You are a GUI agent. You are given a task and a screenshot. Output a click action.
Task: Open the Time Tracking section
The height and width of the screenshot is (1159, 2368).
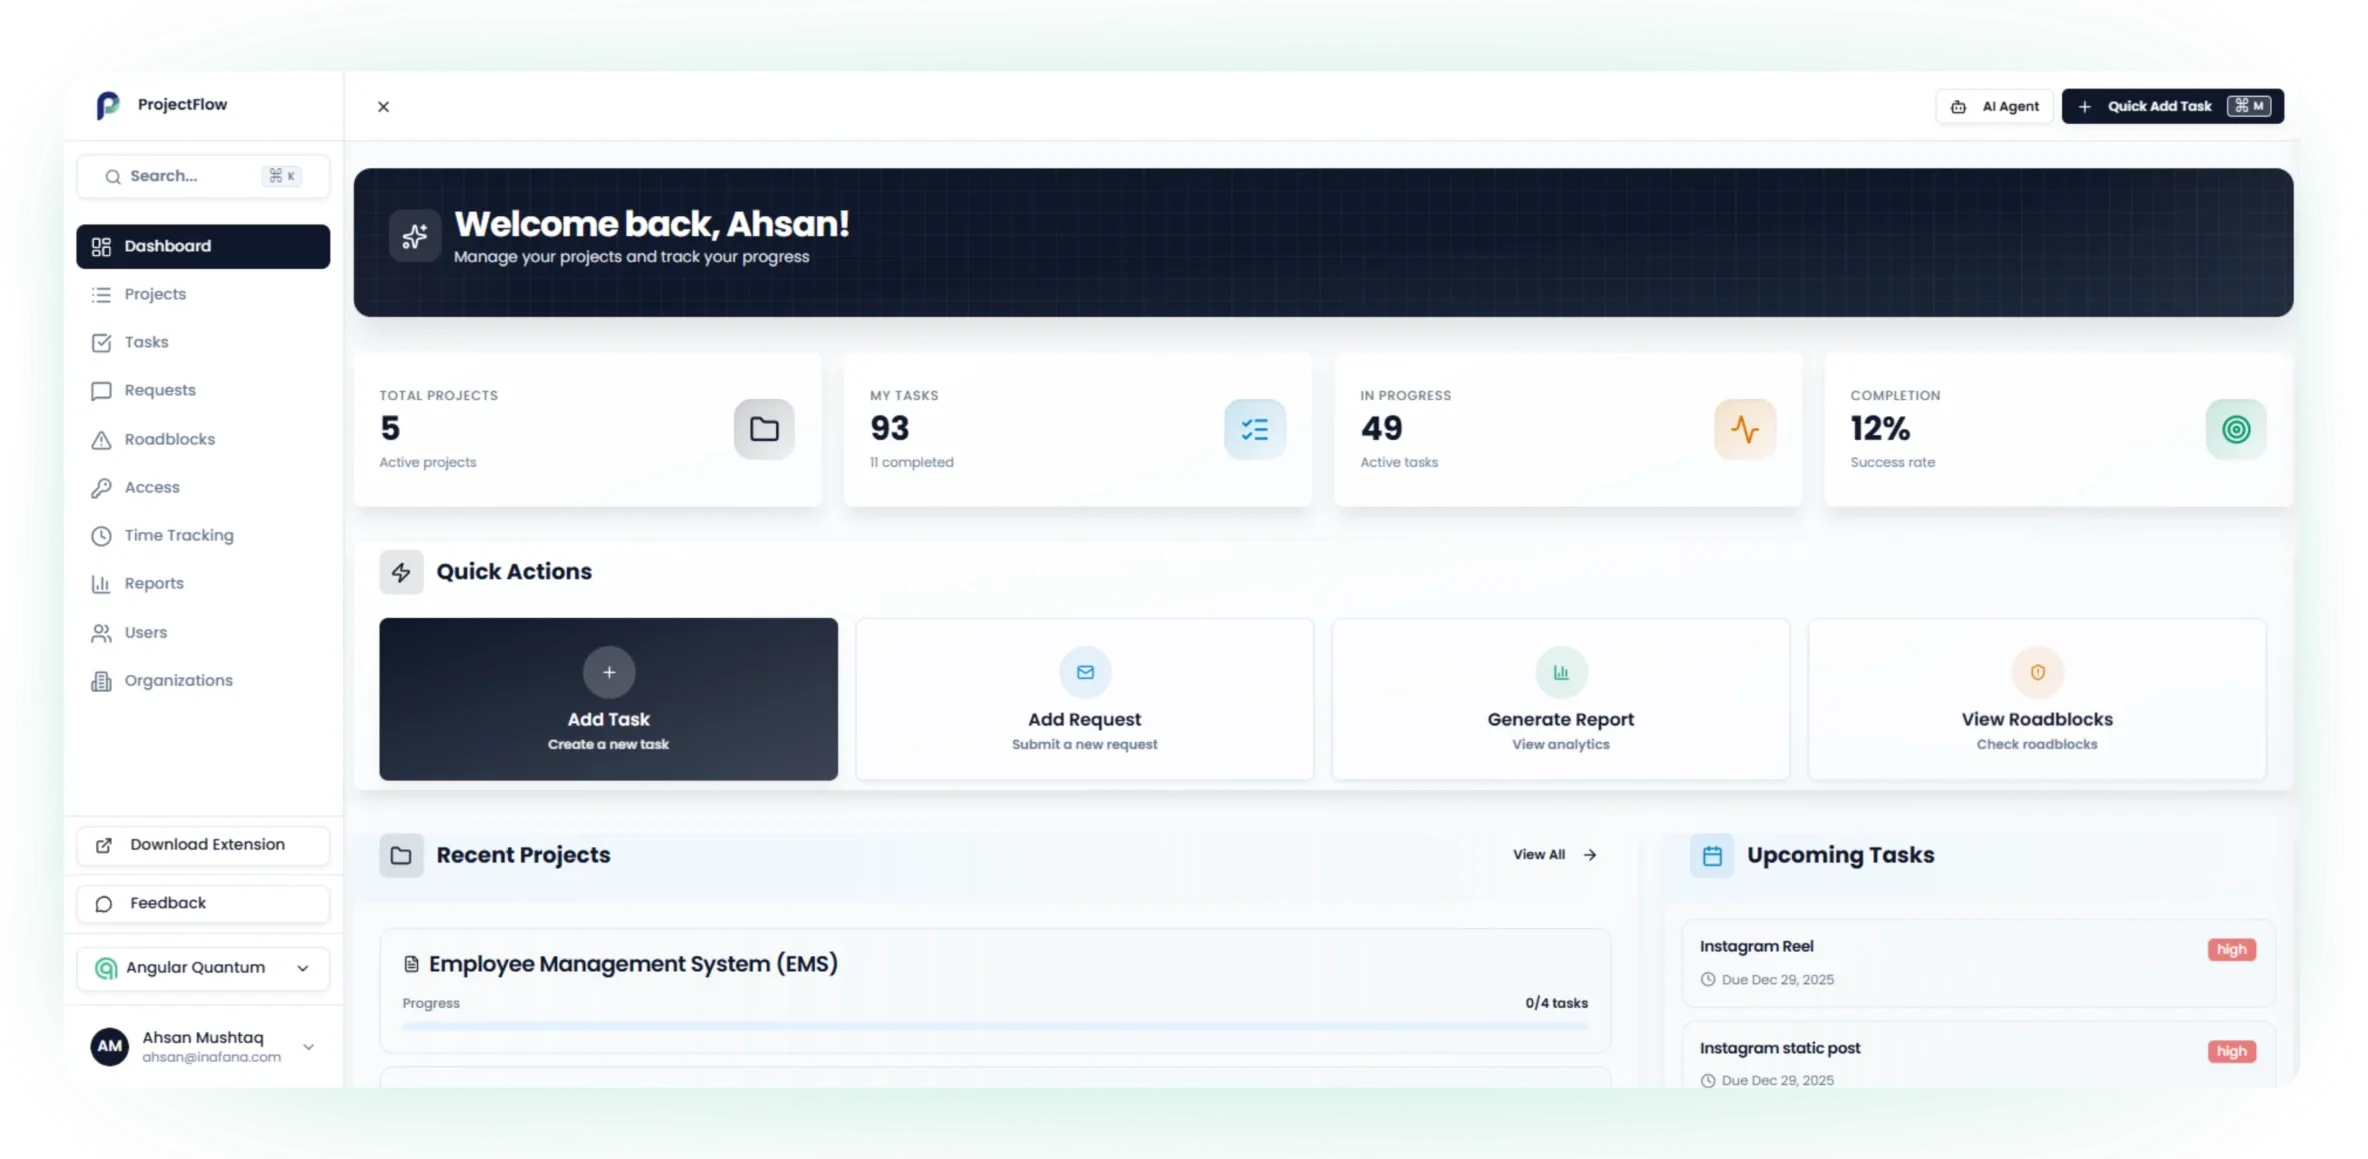(178, 535)
